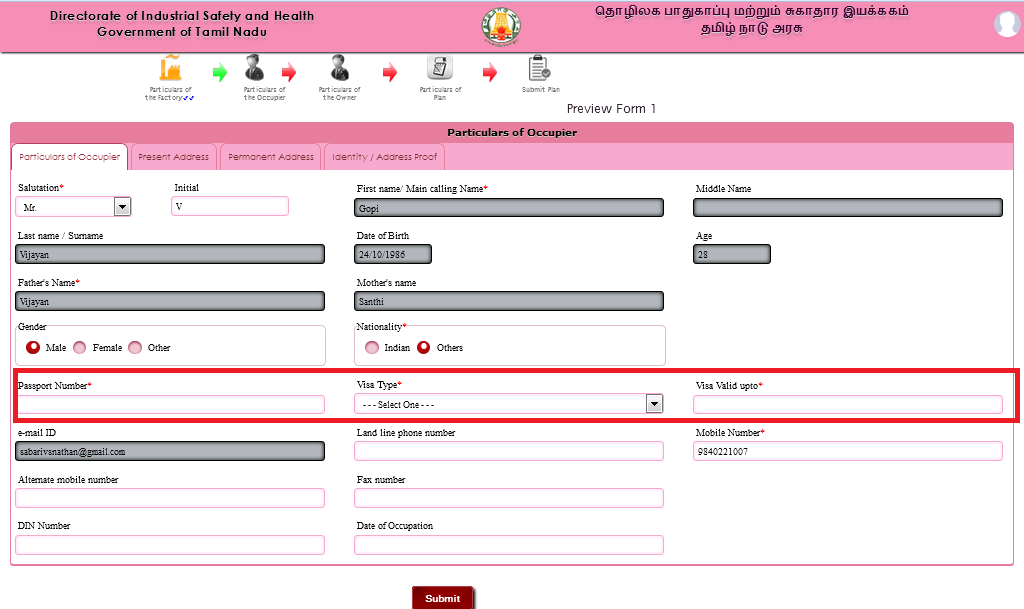Focus the Date of Occupation field
Screen dimensions: 1024x609
509,545
